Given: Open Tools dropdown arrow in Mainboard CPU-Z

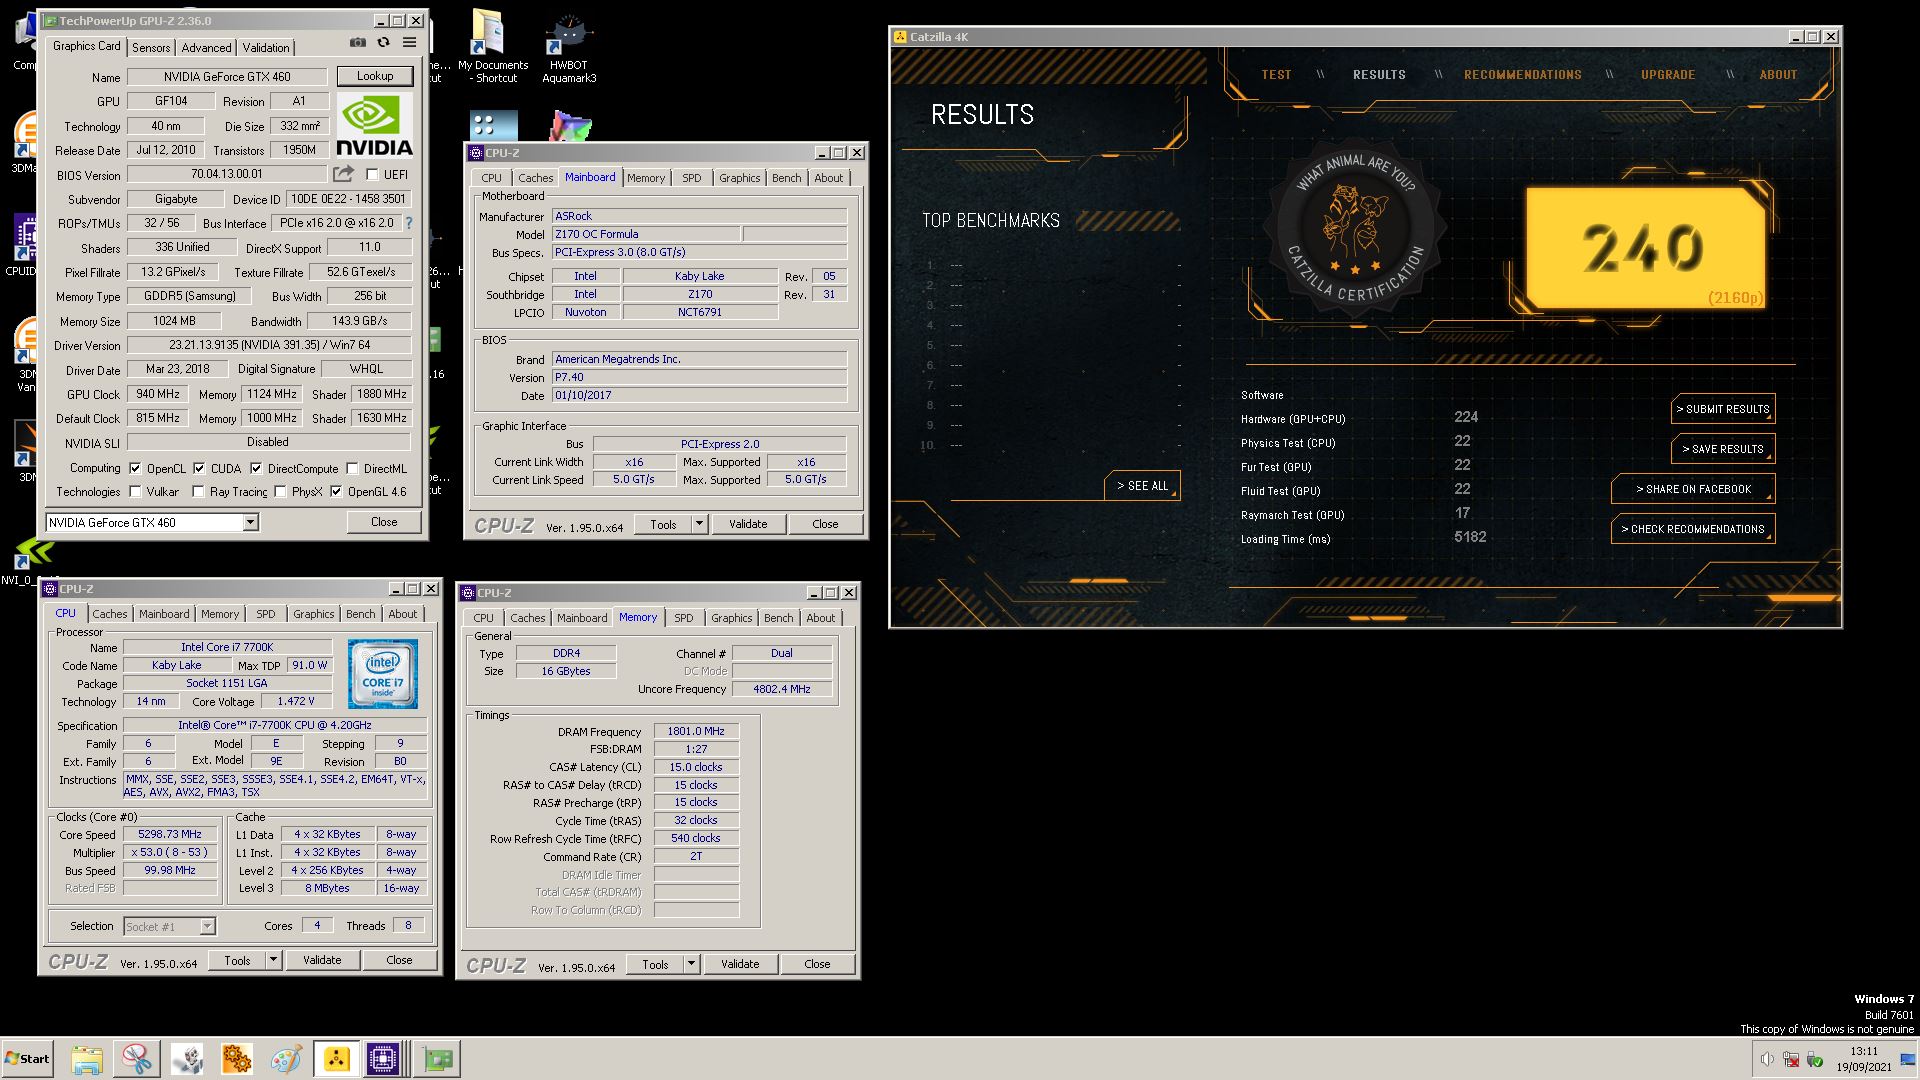Looking at the screenshot, I should 699,524.
